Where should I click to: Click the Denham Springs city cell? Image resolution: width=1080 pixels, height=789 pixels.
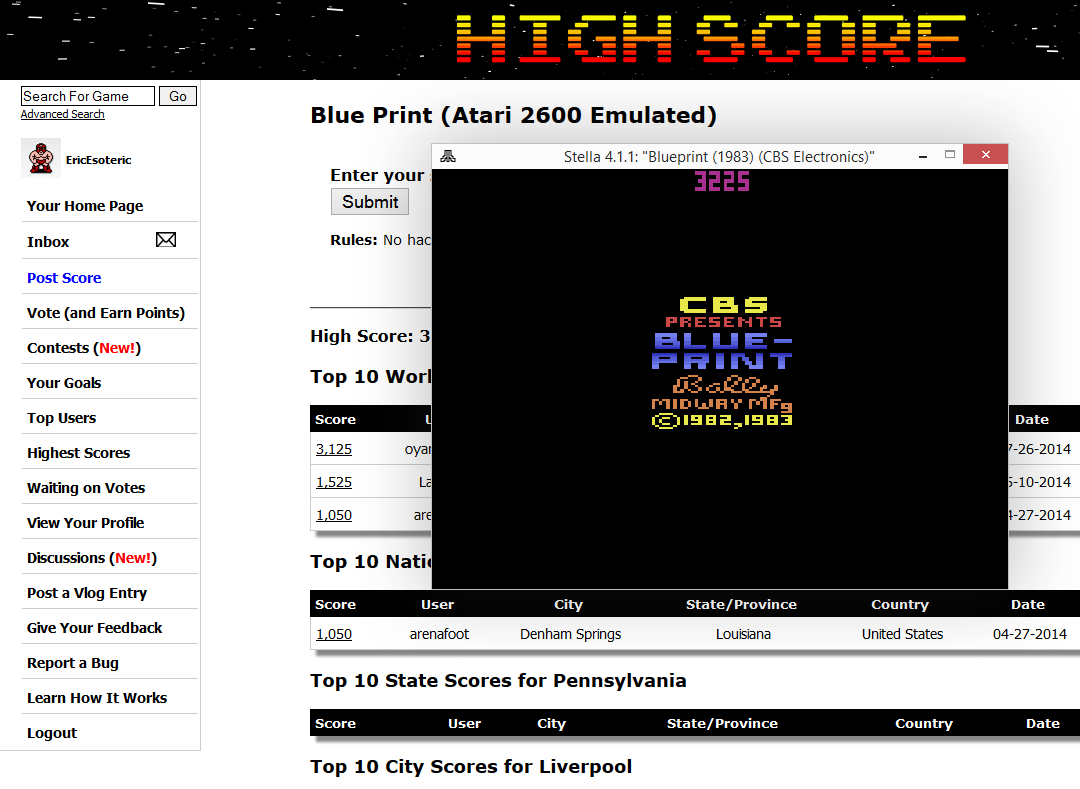570,634
